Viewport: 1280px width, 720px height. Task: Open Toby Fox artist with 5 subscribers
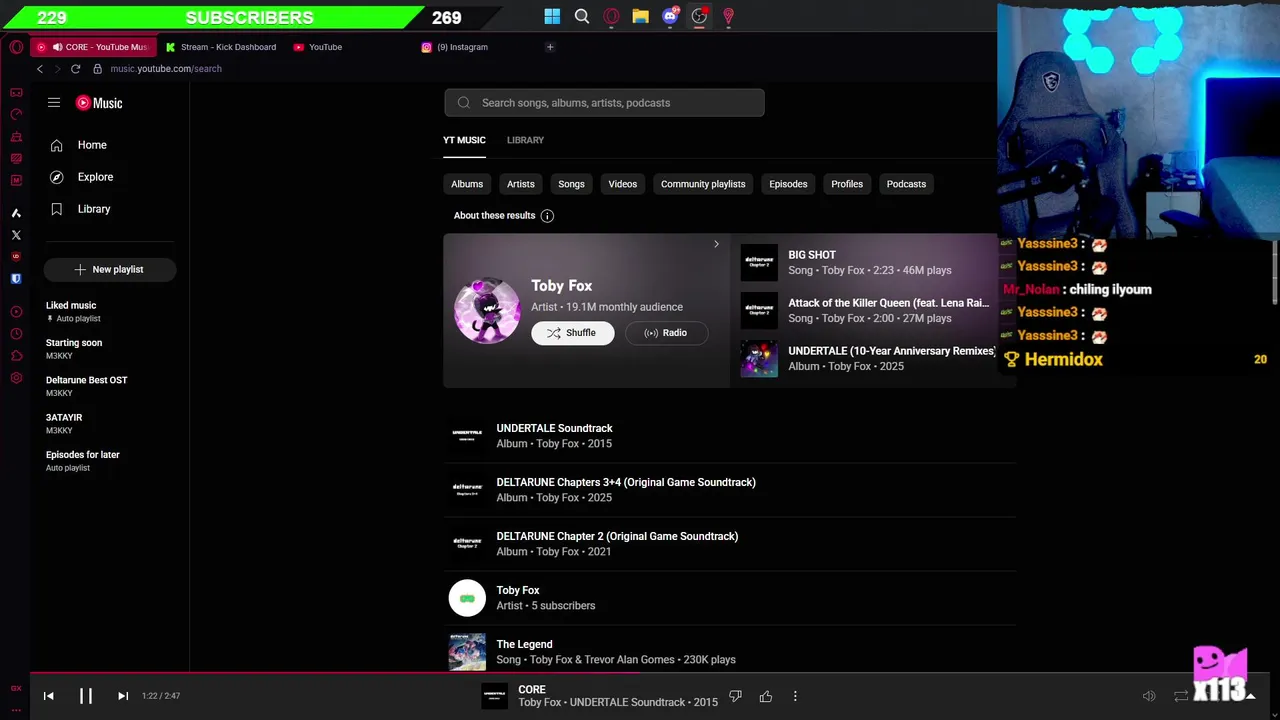point(730,598)
